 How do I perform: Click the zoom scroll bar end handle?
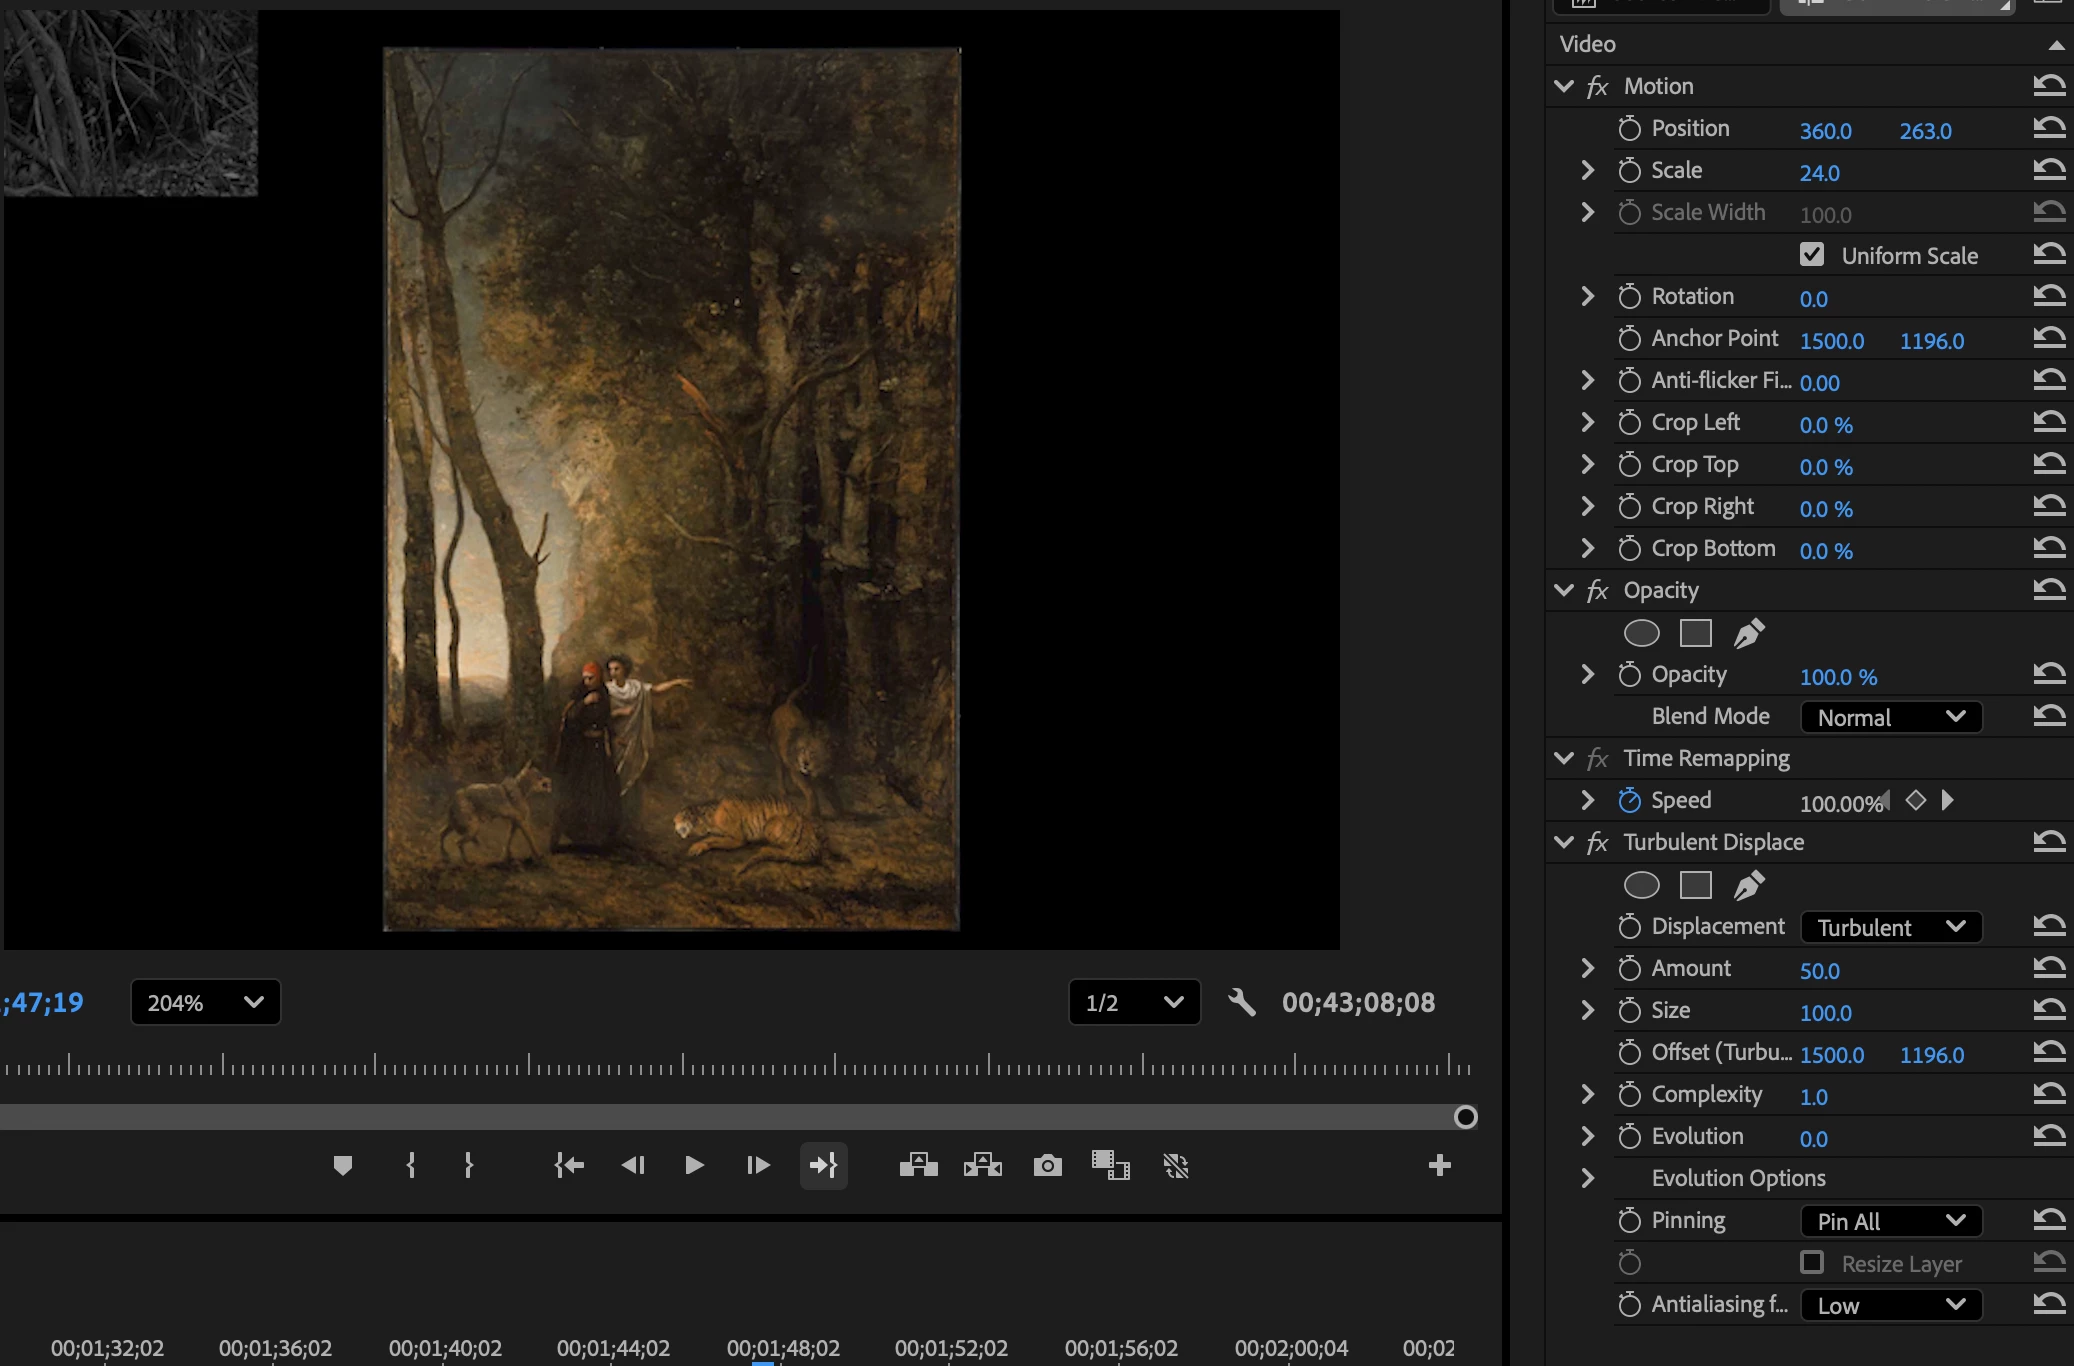(1465, 1117)
